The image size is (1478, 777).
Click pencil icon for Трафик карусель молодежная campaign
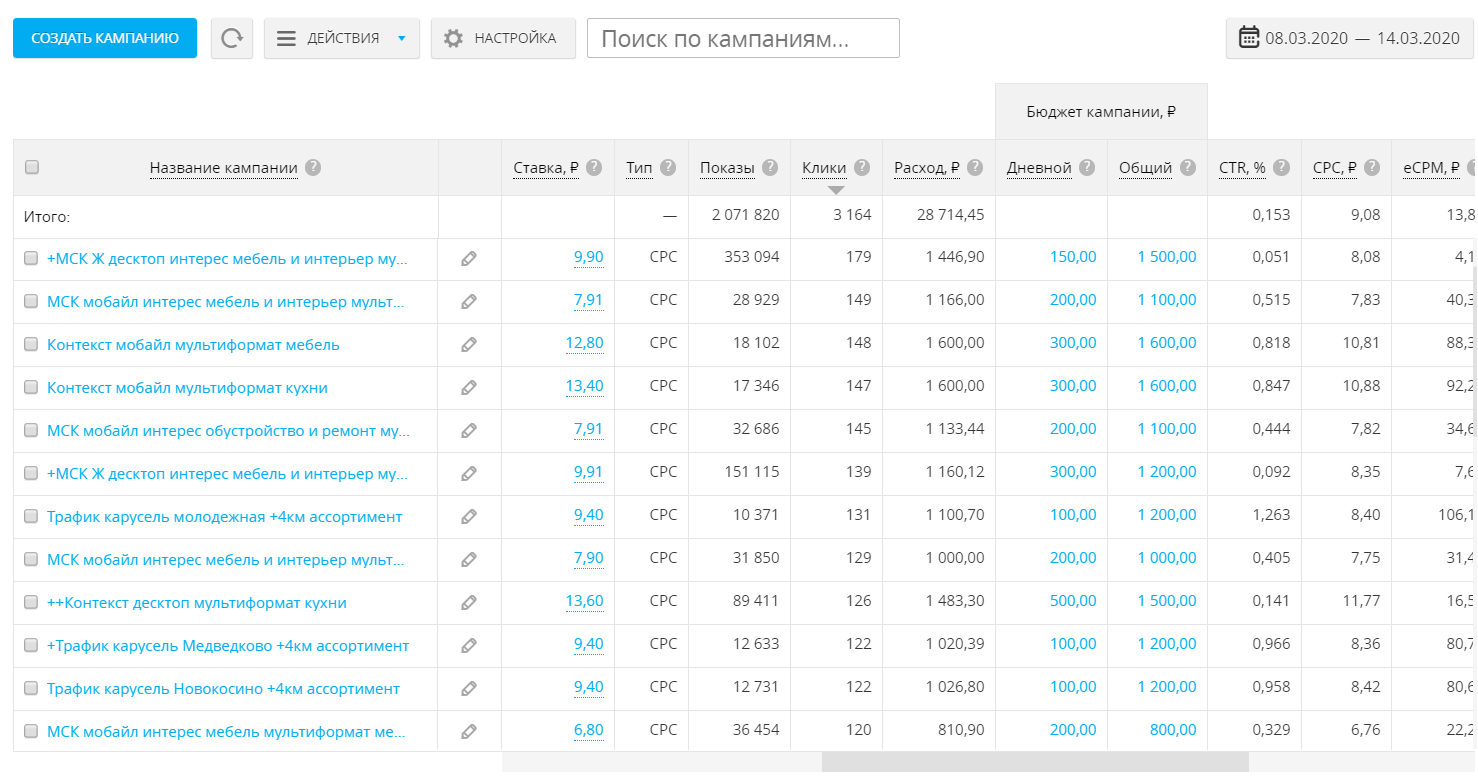(469, 516)
